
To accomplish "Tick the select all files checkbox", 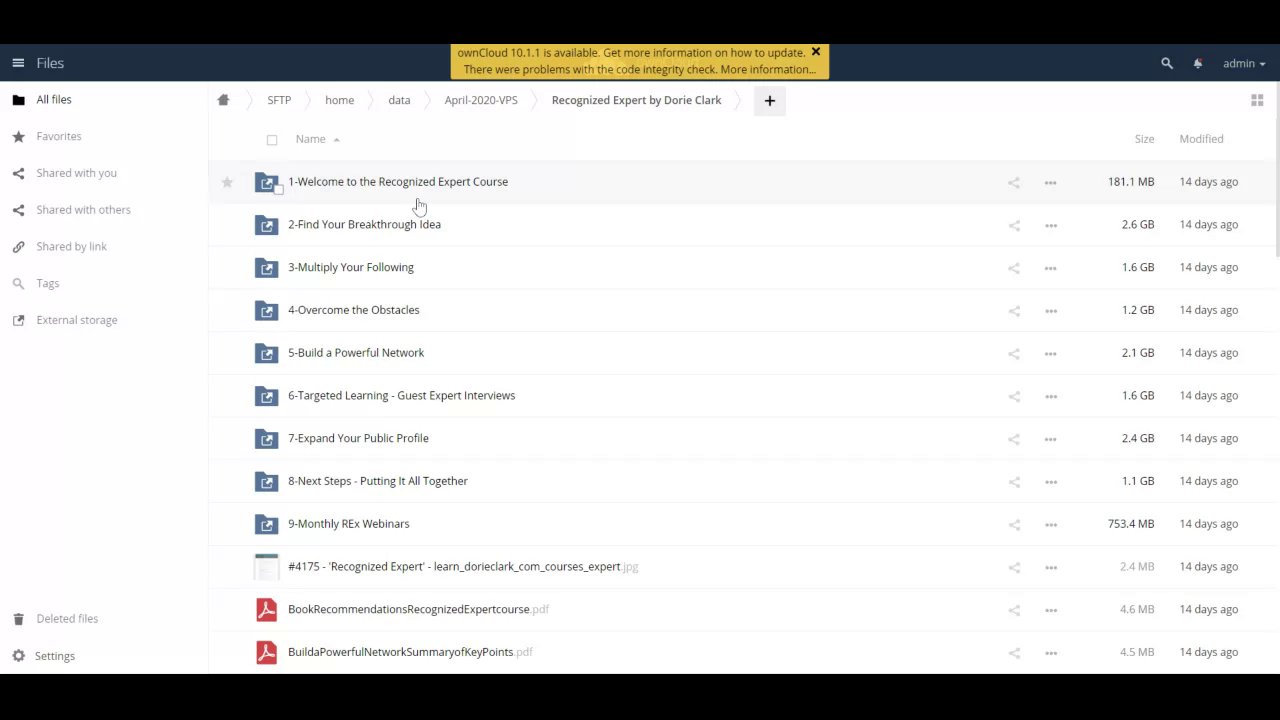I will click(x=272, y=140).
